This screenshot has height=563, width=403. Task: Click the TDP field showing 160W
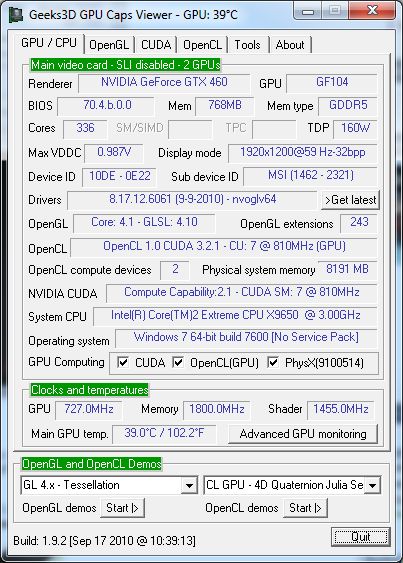[x=355, y=129]
